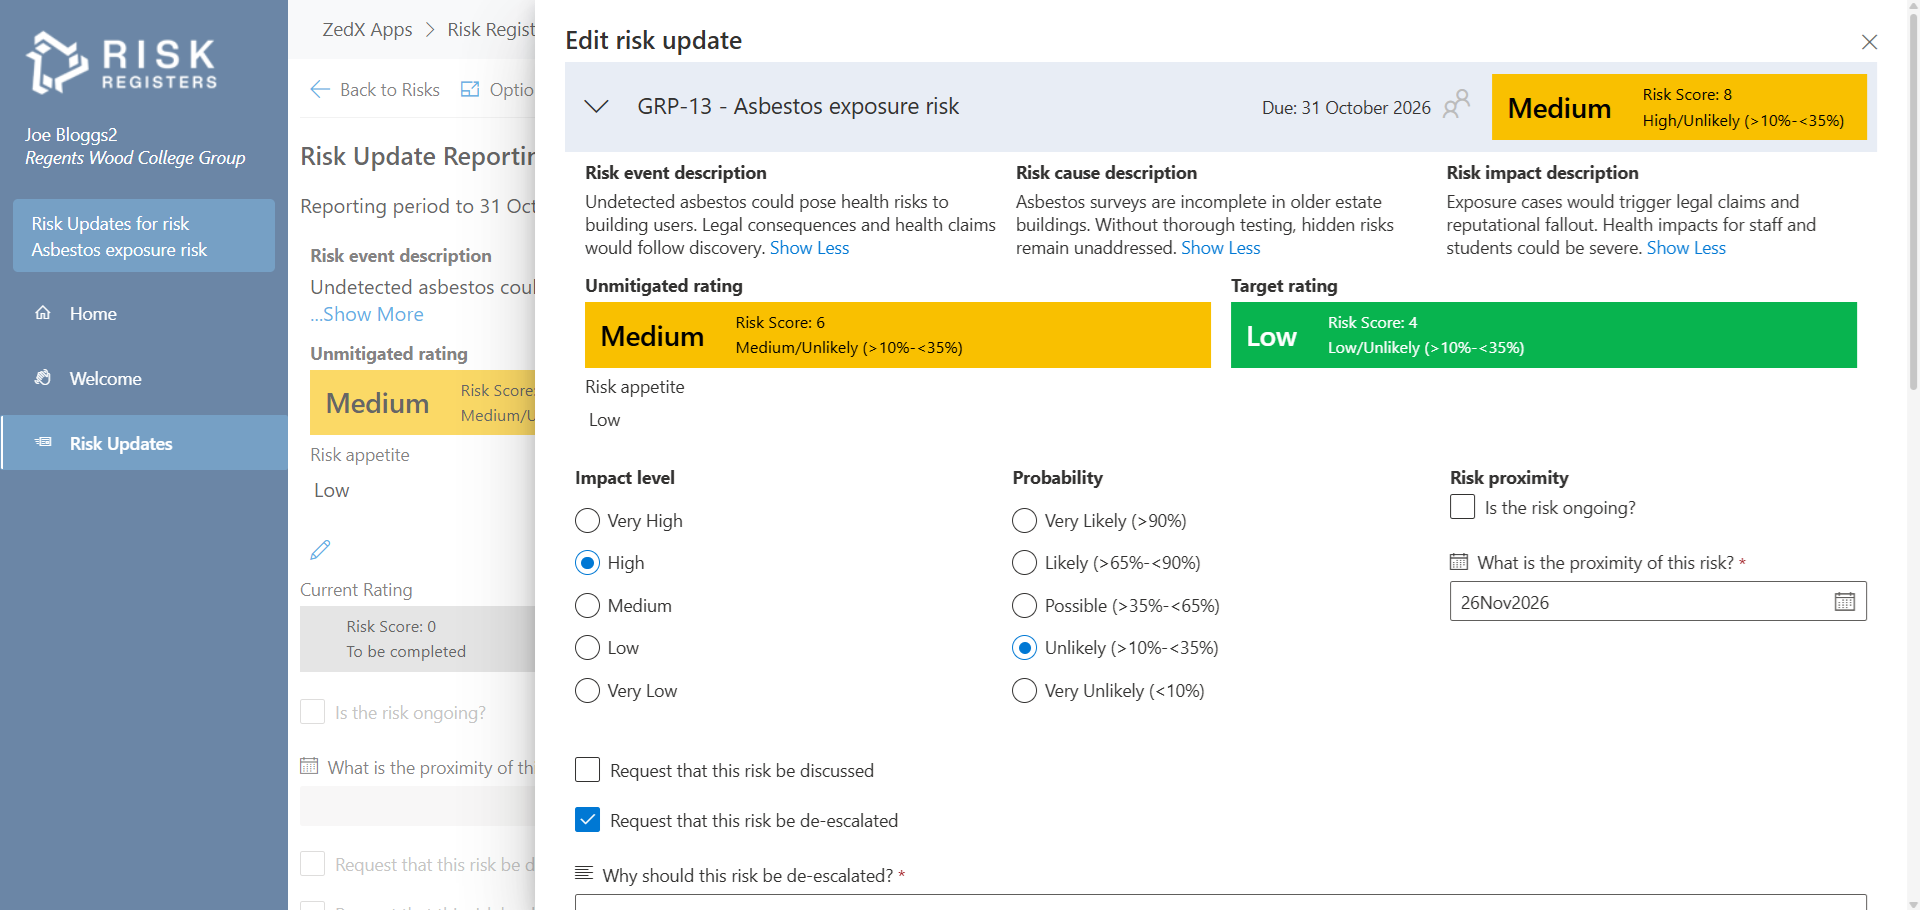Click the pencil edit icon under Risk appetite

pos(320,550)
